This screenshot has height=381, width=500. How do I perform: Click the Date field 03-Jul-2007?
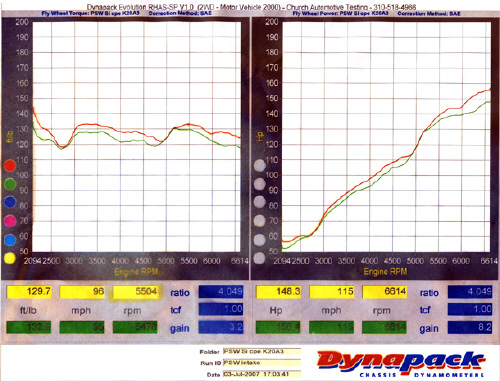click(x=262, y=374)
